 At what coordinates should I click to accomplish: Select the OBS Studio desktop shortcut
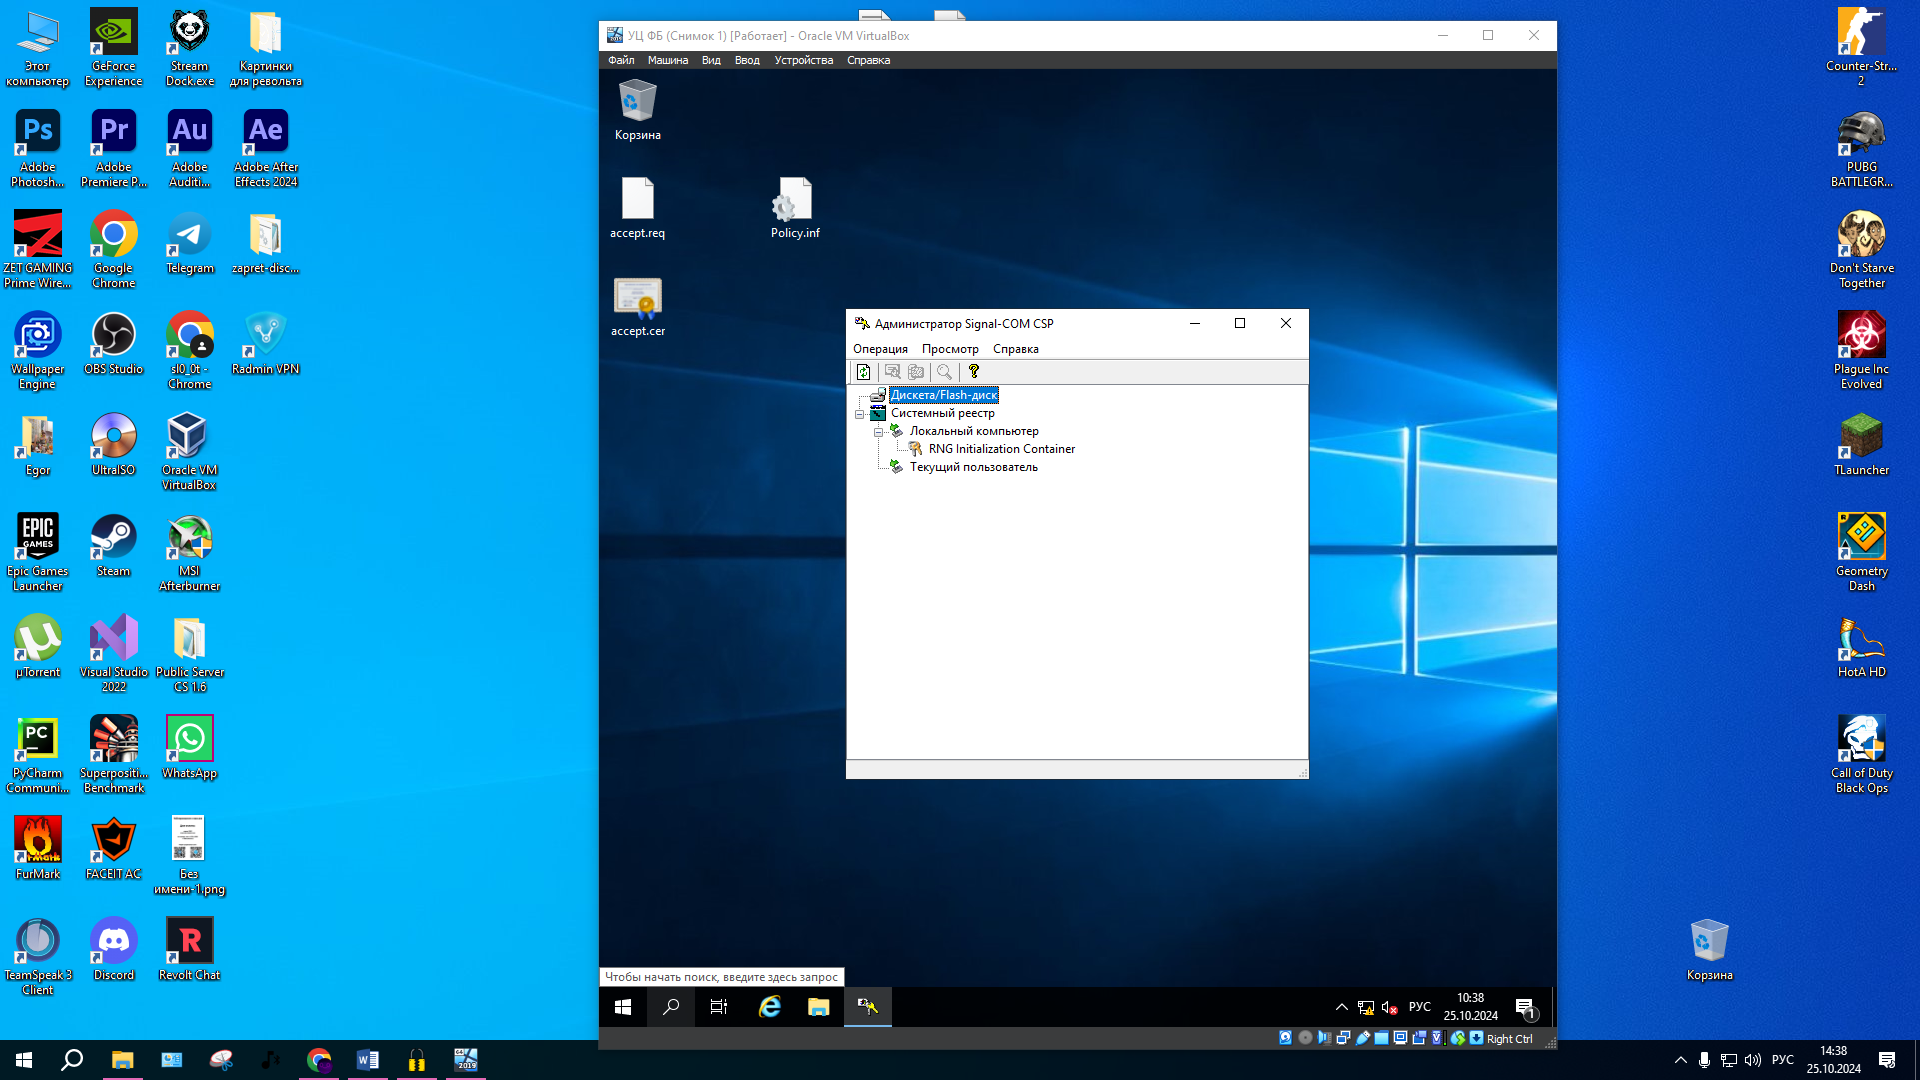click(114, 344)
